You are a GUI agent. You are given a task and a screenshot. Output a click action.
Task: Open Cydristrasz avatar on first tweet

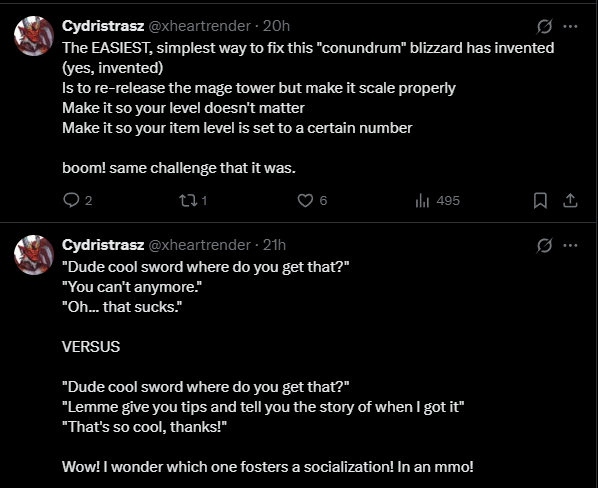[x=34, y=36]
